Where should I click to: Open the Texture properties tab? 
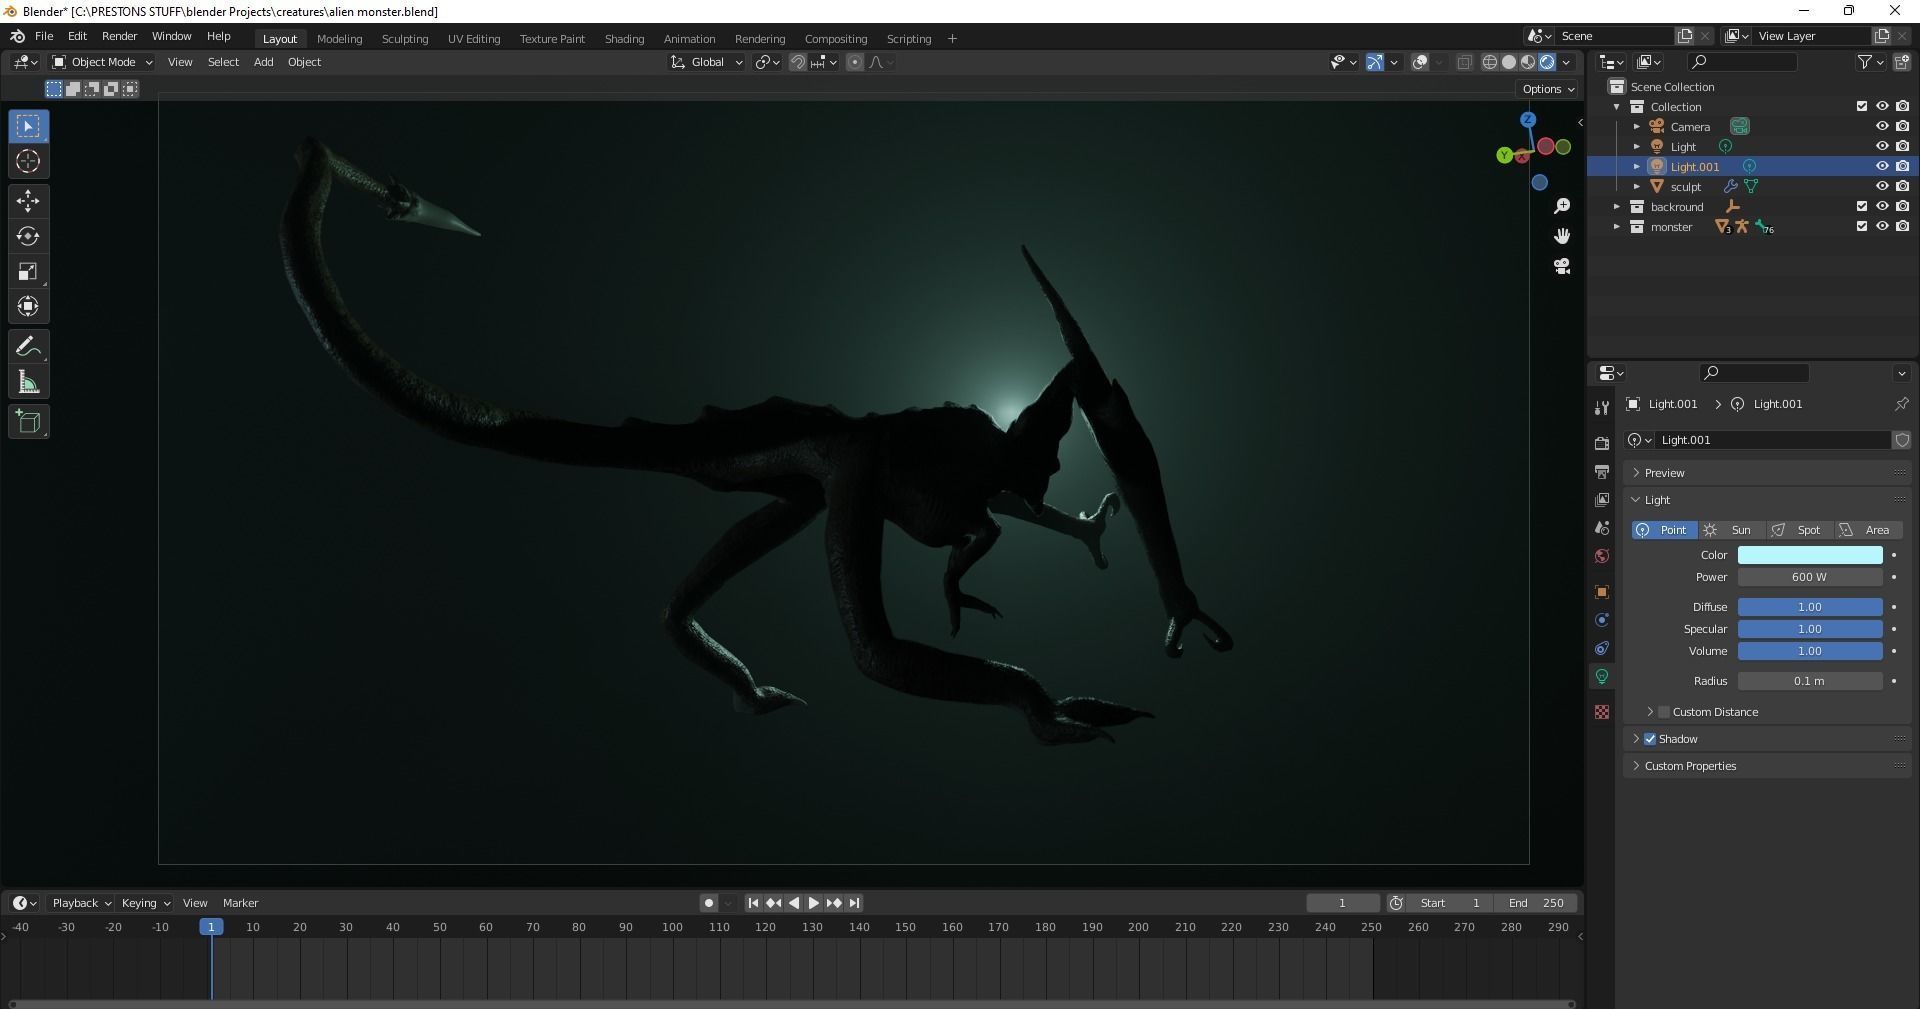click(1602, 712)
